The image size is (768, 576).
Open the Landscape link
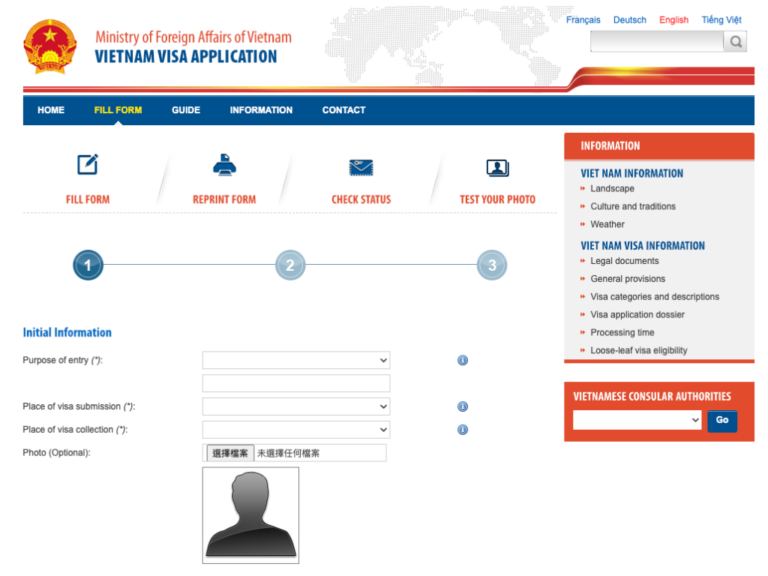(x=612, y=189)
